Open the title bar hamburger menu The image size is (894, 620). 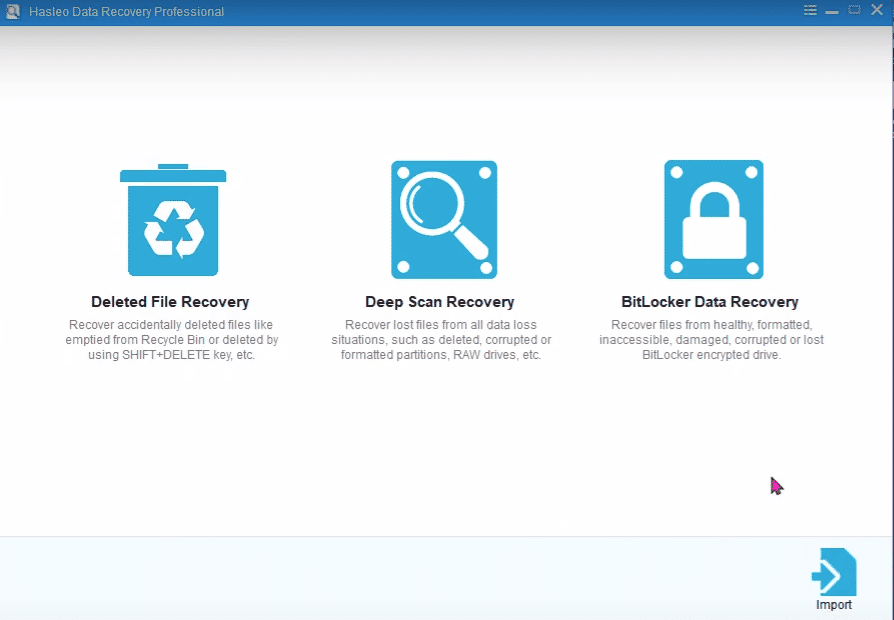tap(810, 10)
